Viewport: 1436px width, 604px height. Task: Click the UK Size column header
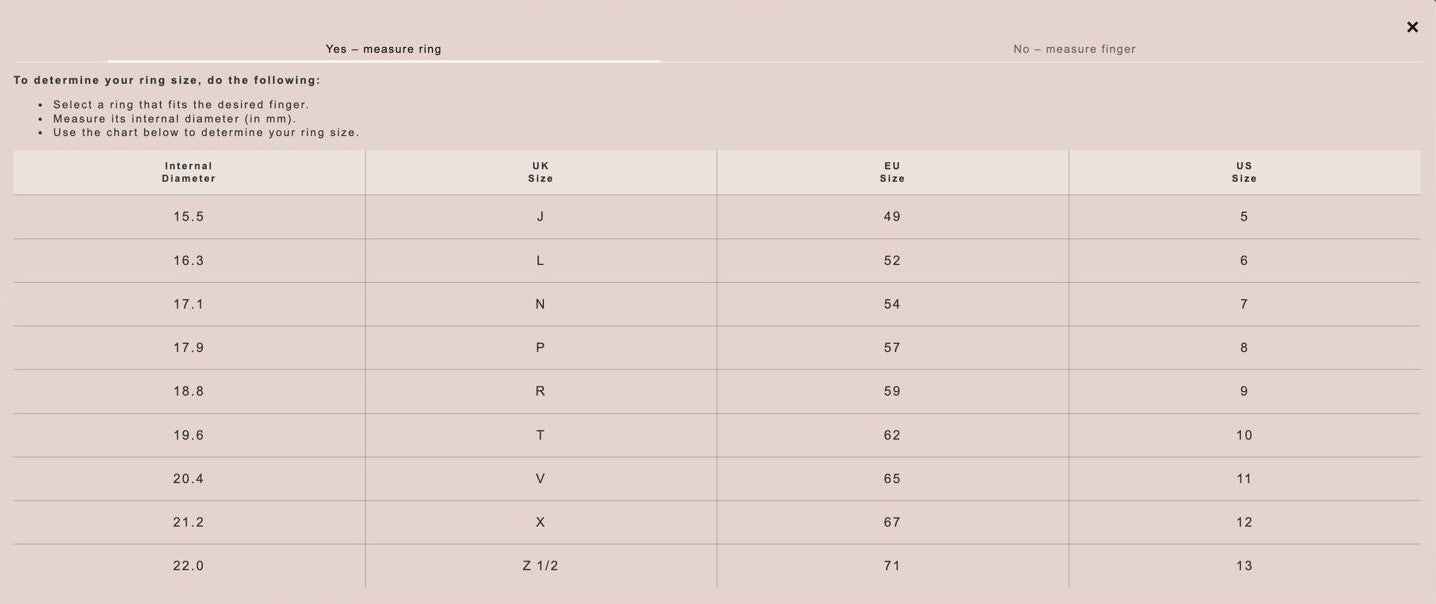click(541, 172)
